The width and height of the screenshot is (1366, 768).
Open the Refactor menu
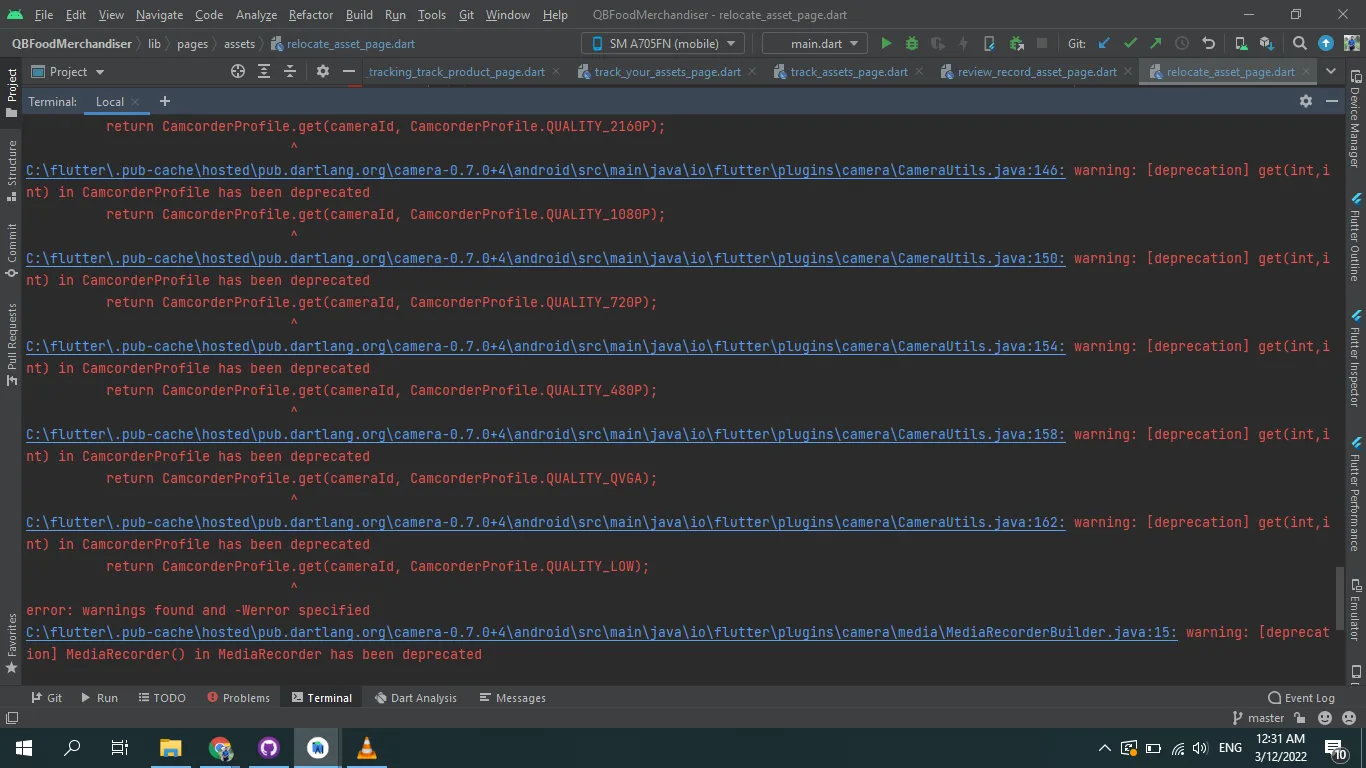[310, 15]
